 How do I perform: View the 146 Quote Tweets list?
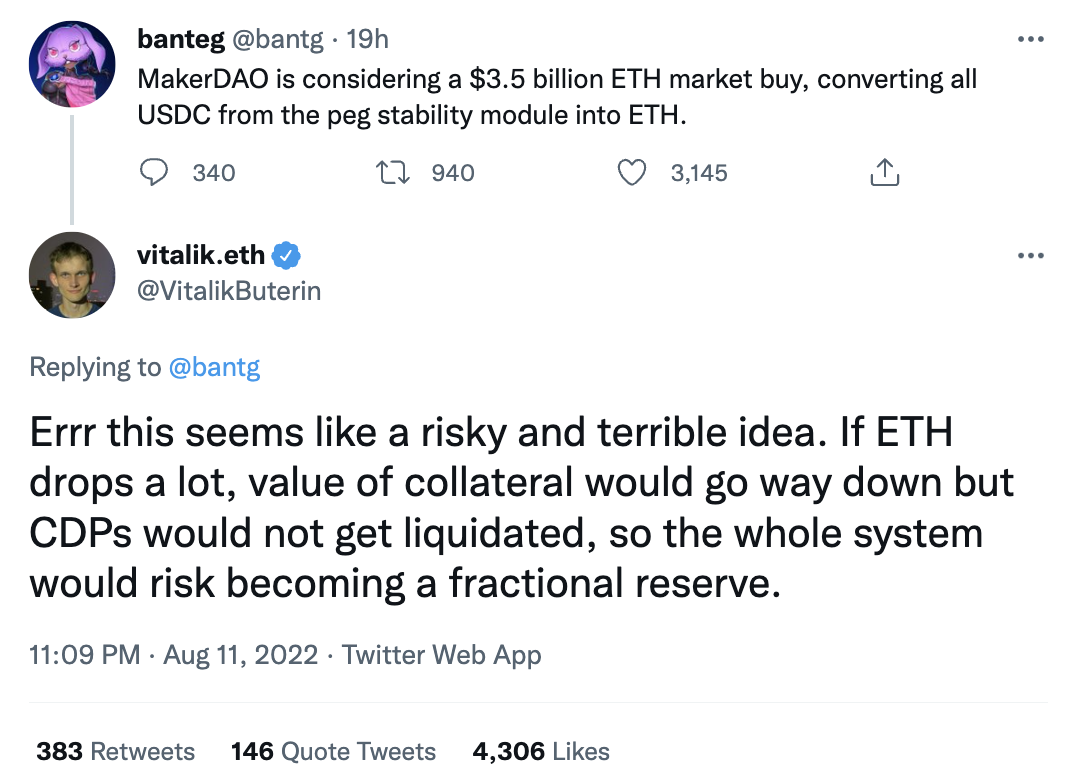tap(334, 751)
